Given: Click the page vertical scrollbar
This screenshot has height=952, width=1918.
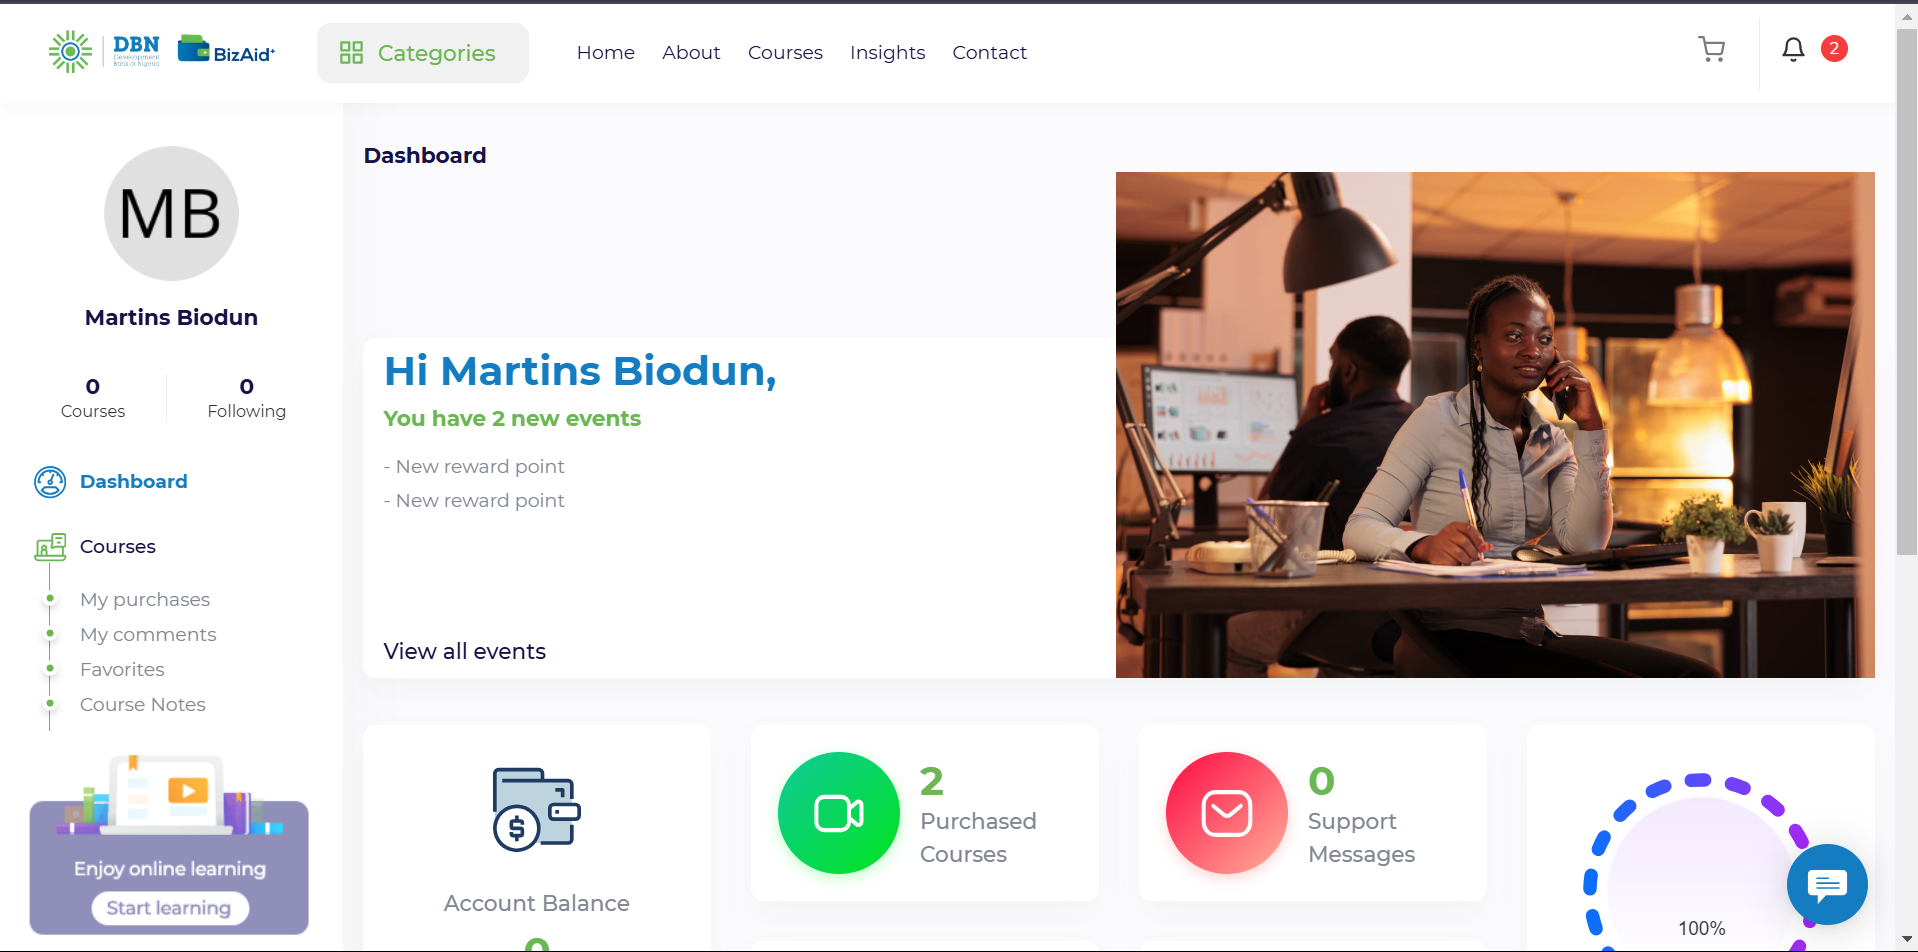Looking at the screenshot, I should coord(1907,290).
